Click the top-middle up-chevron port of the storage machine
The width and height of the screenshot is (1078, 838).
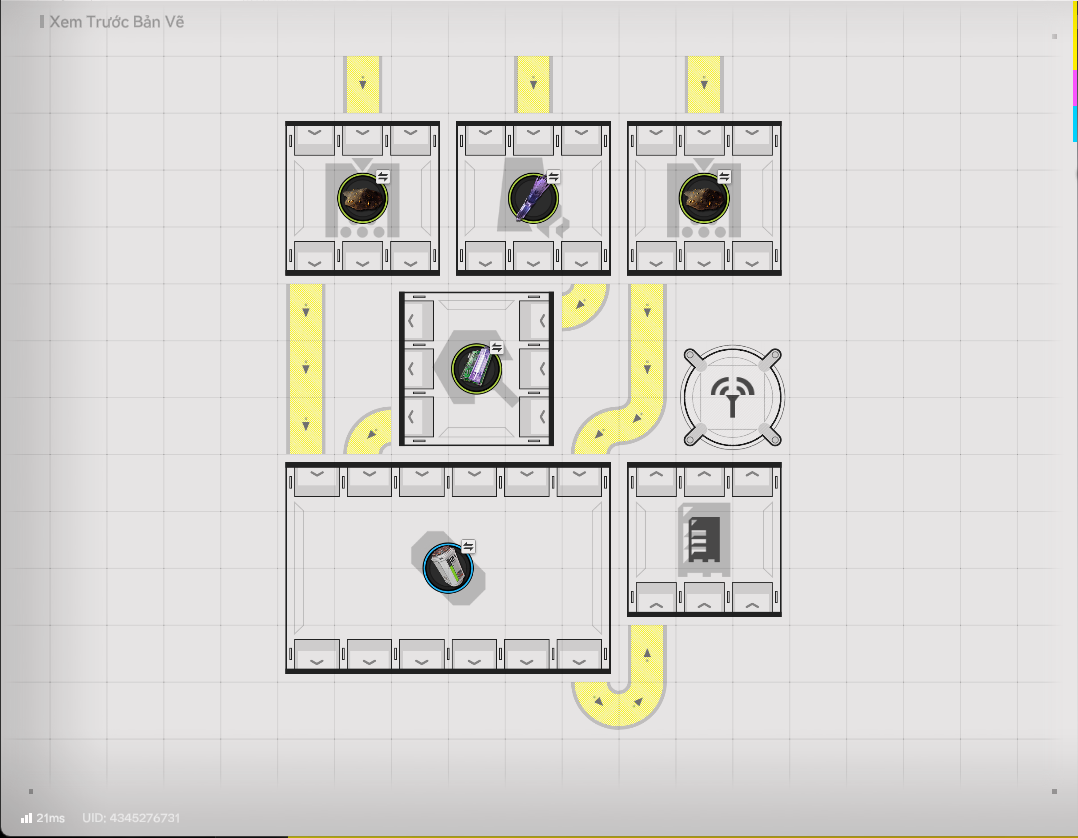703,478
